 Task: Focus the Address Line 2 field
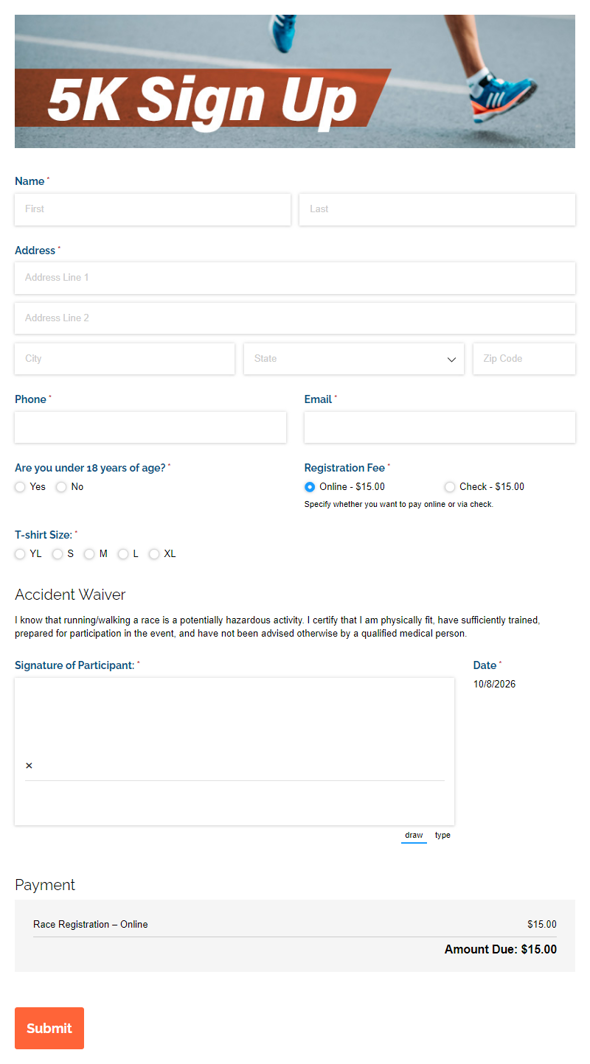click(x=295, y=318)
